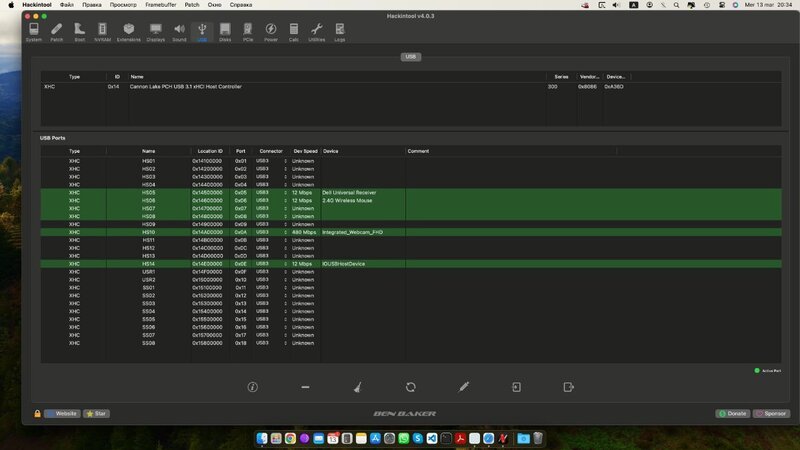Go to the PCIe section
The height and width of the screenshot is (450, 800).
point(248,32)
